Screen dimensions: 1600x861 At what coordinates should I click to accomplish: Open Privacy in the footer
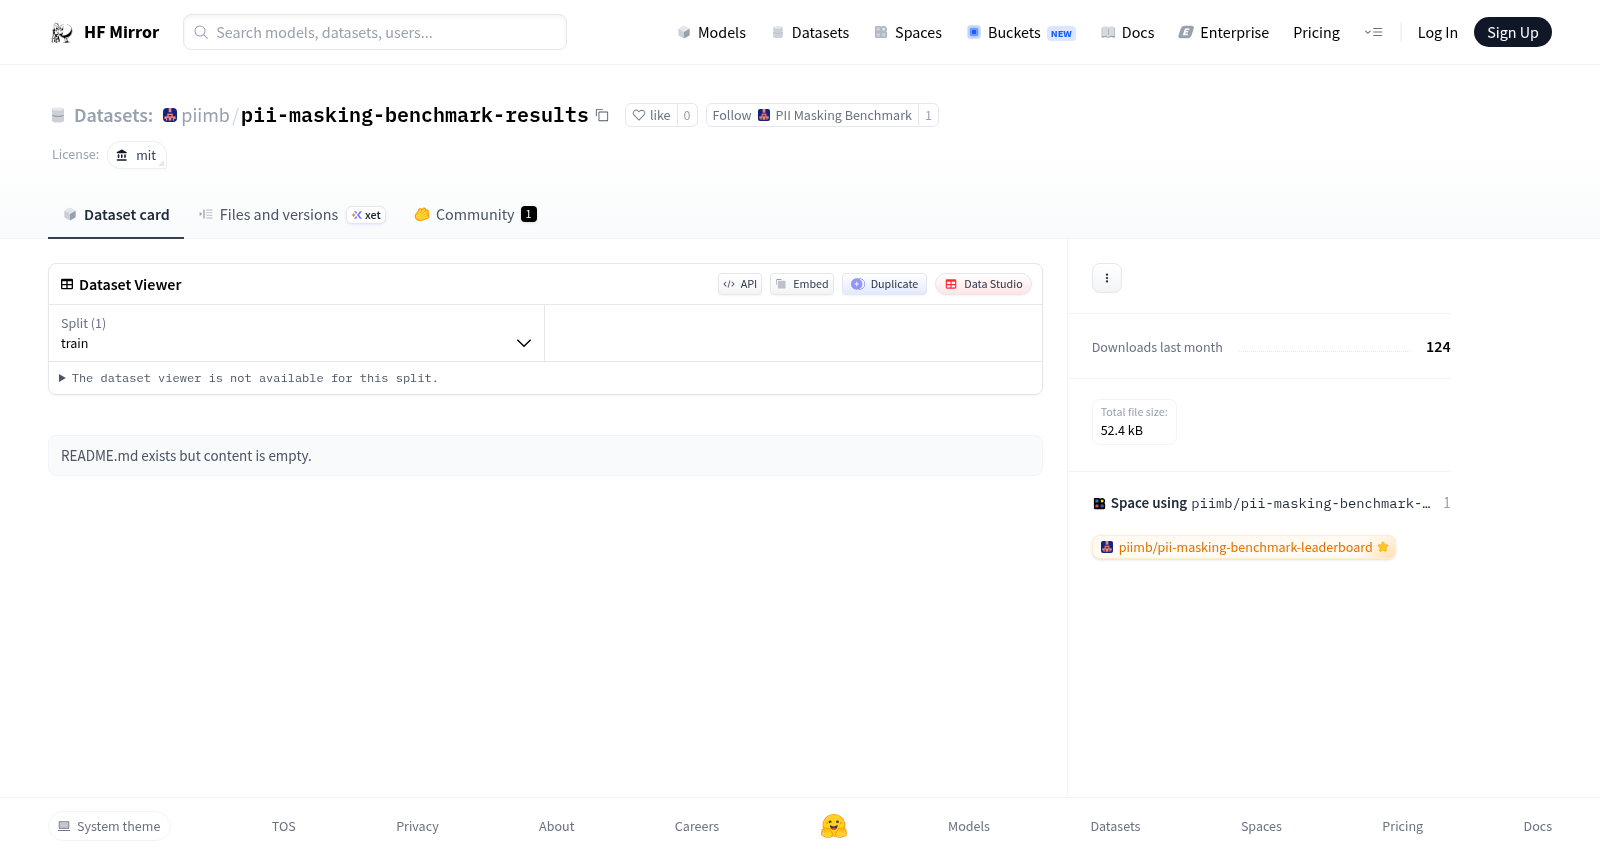tap(417, 826)
